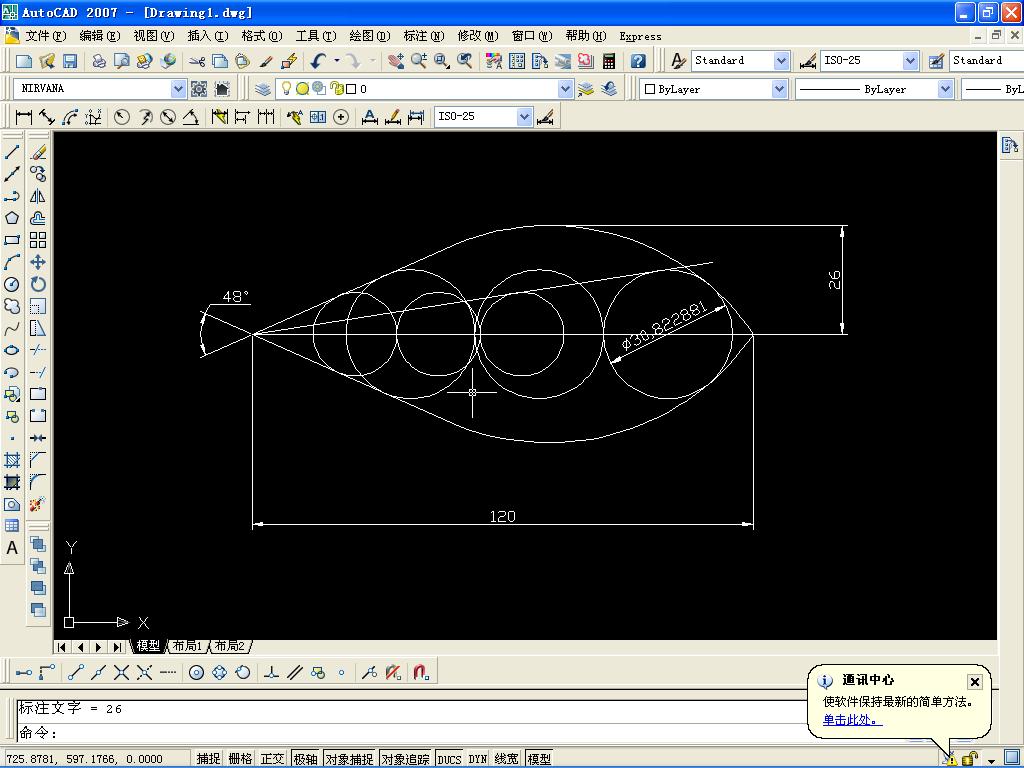Click the Save icon in toolbar

click(70, 61)
